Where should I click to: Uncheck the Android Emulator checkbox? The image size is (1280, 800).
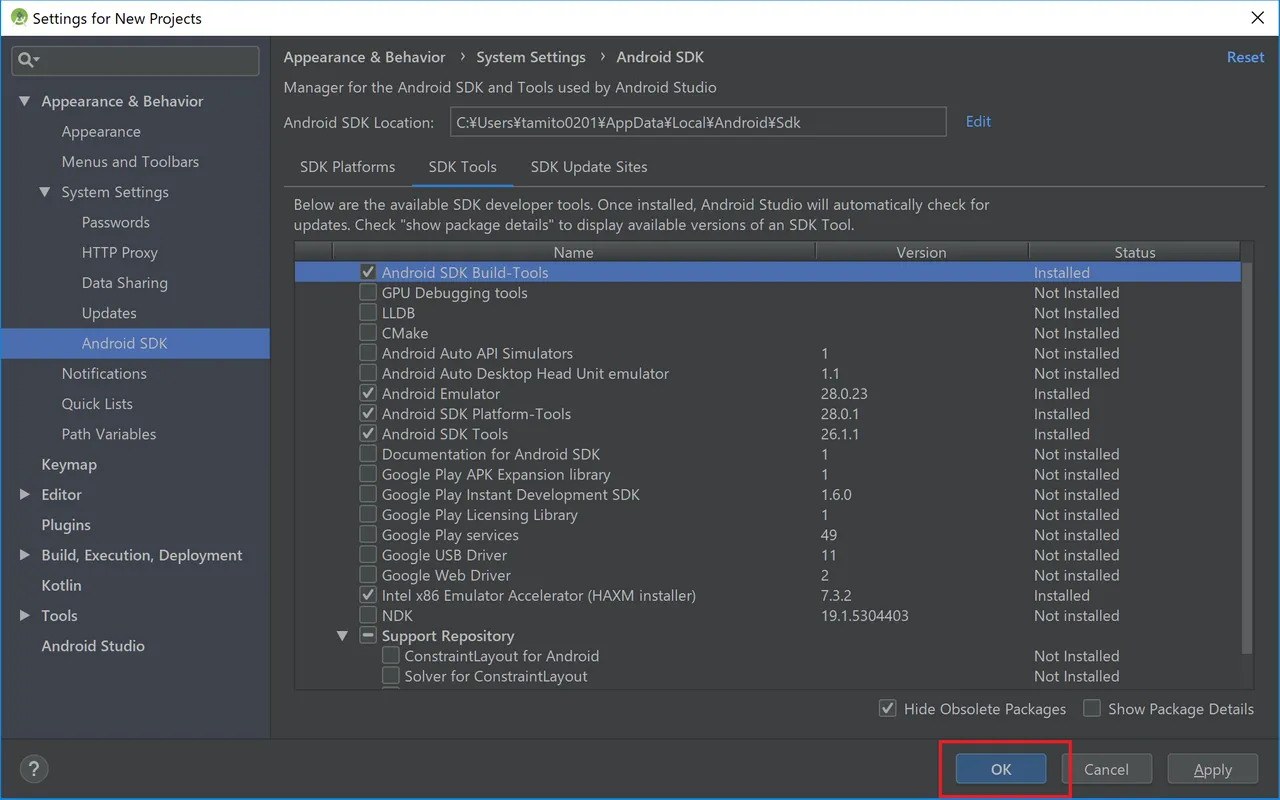coord(368,394)
